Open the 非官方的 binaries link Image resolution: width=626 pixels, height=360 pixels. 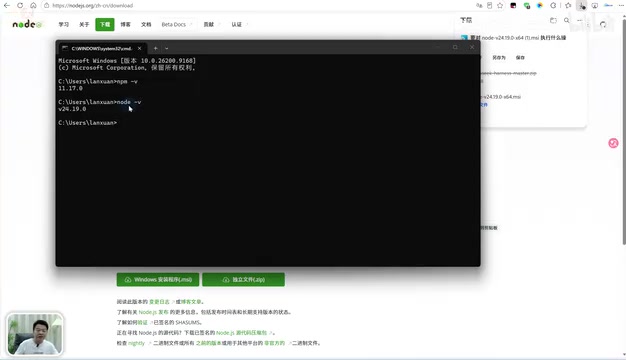pyautogui.click(x=274, y=343)
